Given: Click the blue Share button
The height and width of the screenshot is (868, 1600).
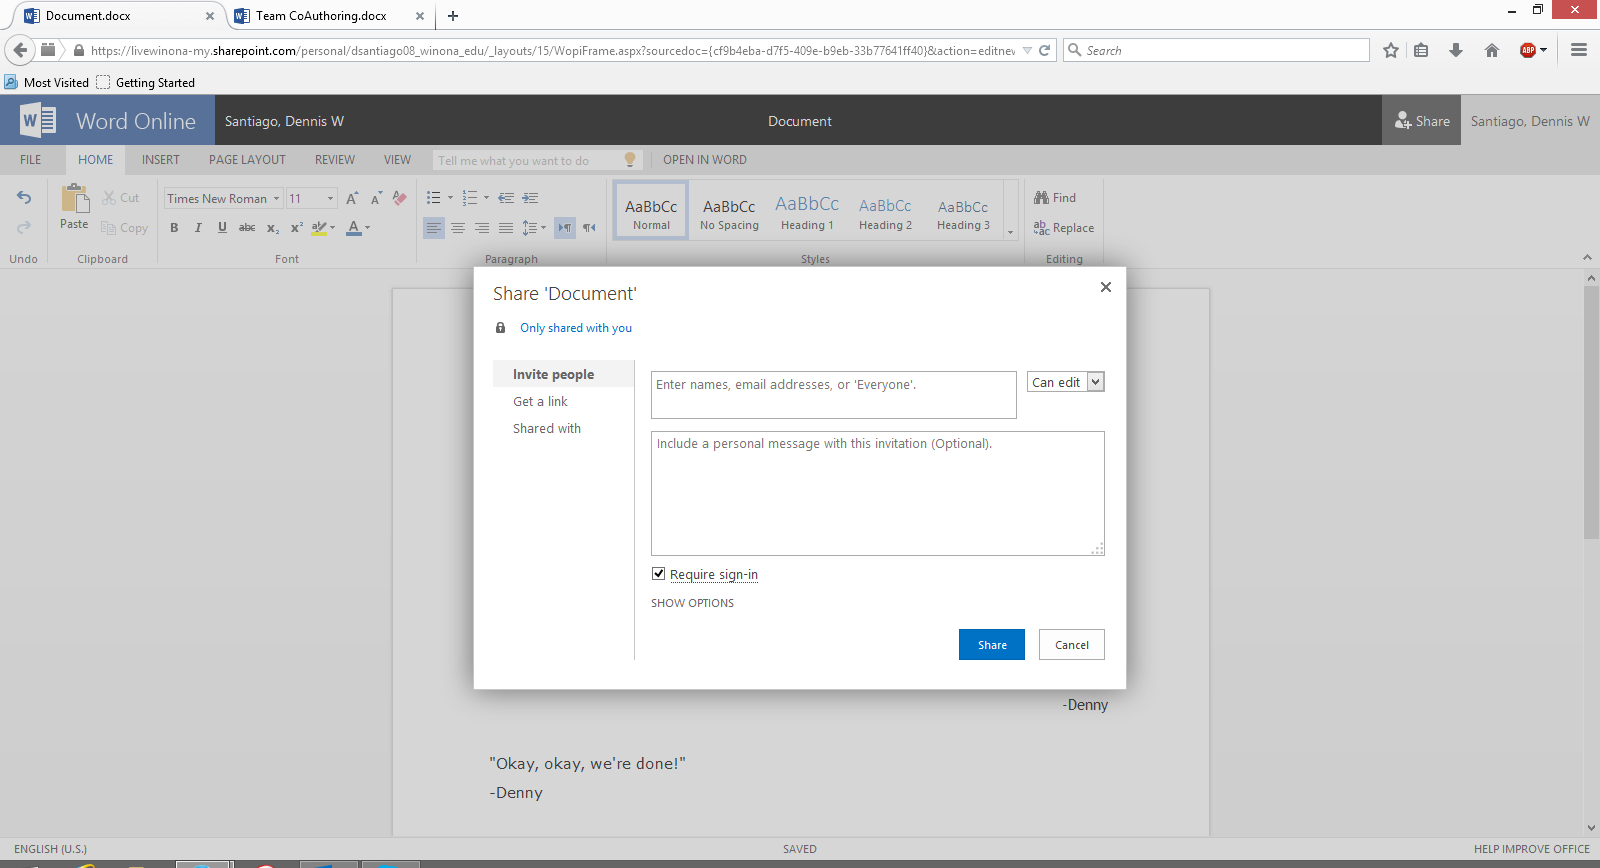Looking at the screenshot, I should click(991, 645).
